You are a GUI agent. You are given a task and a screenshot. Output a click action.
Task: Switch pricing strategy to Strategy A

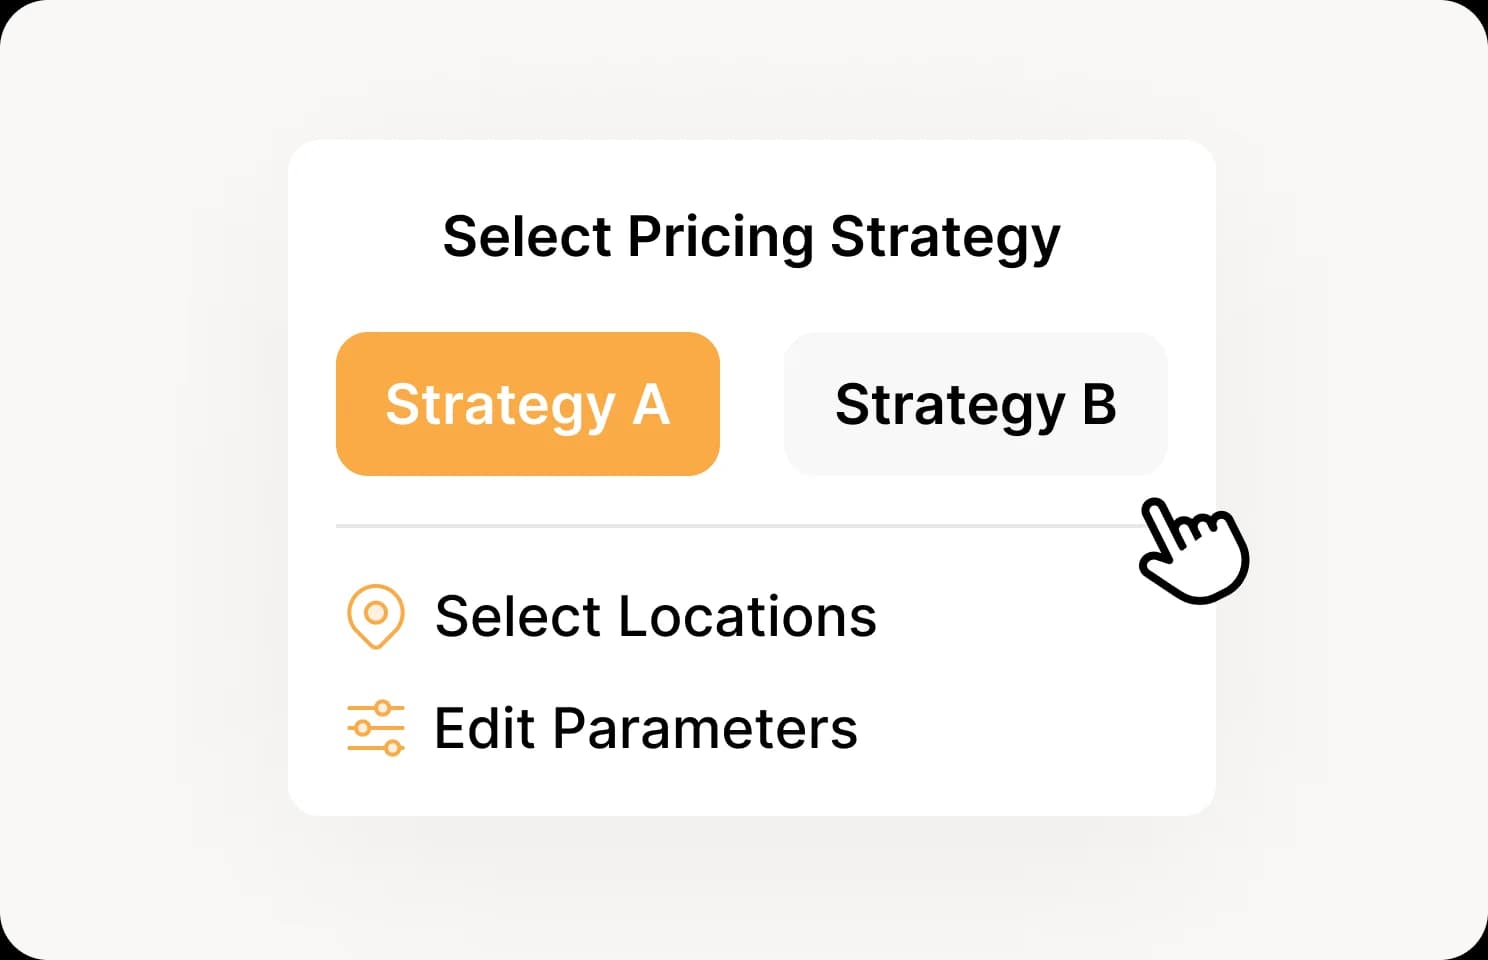528,404
